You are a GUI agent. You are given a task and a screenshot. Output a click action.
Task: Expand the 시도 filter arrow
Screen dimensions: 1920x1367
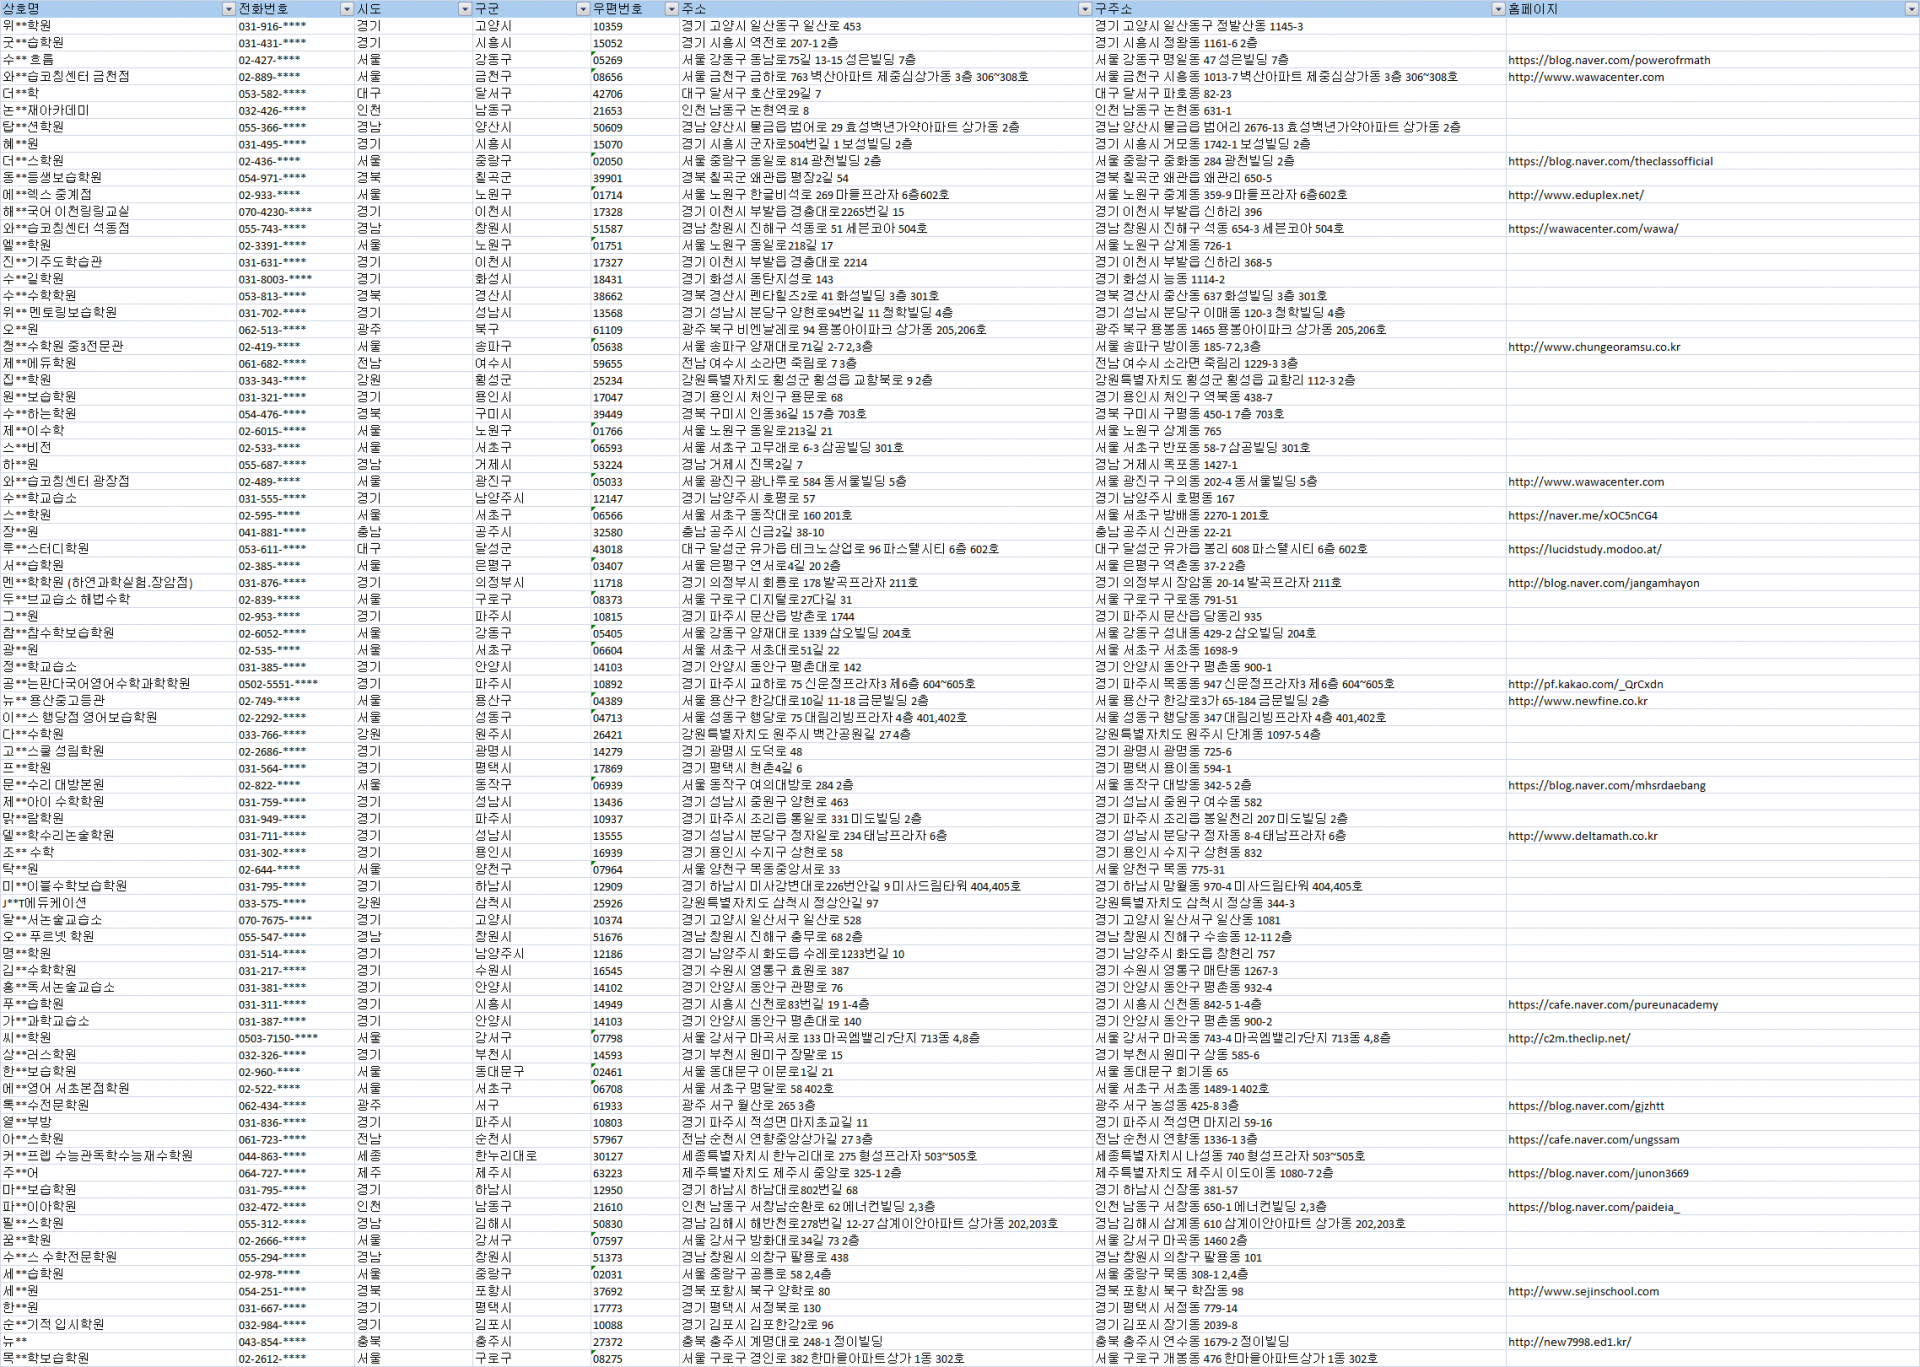tap(464, 9)
